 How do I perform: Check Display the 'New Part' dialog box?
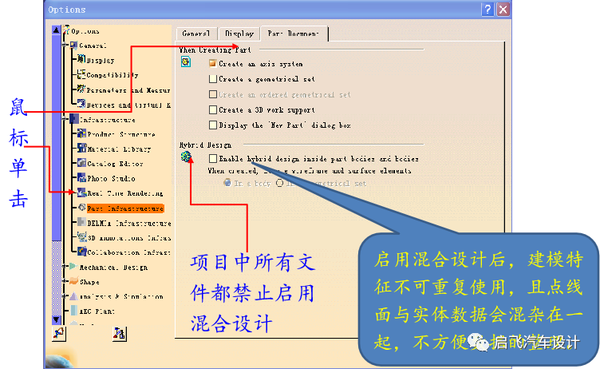coord(213,125)
